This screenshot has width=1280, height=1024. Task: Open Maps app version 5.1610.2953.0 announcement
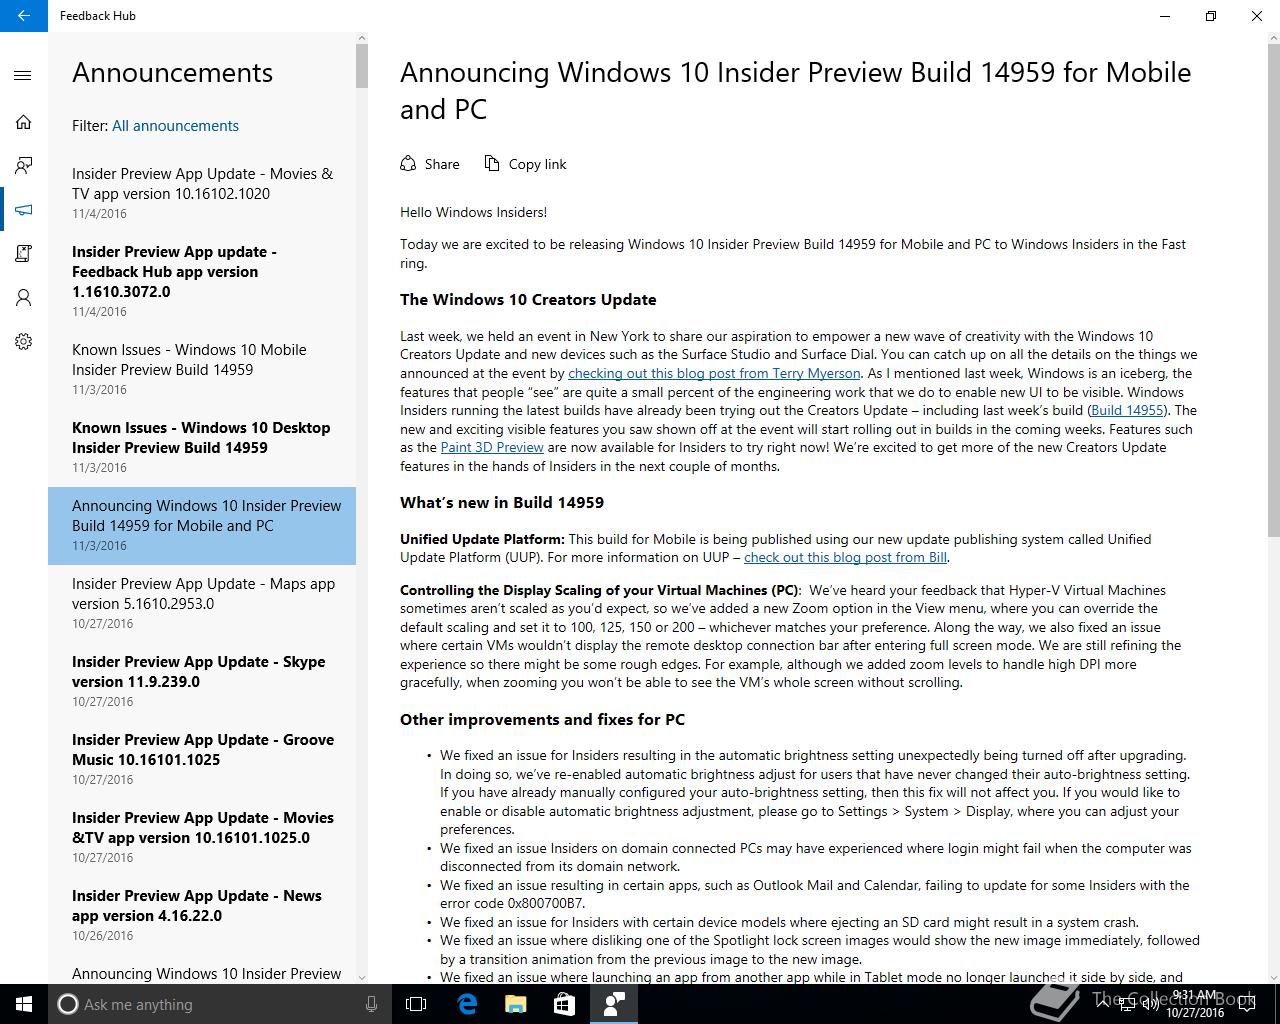coord(202,603)
